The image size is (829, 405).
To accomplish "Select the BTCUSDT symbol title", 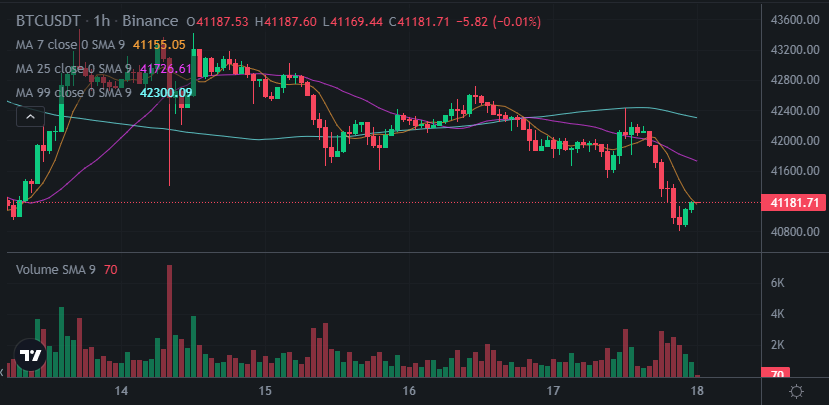I will [x=48, y=21].
